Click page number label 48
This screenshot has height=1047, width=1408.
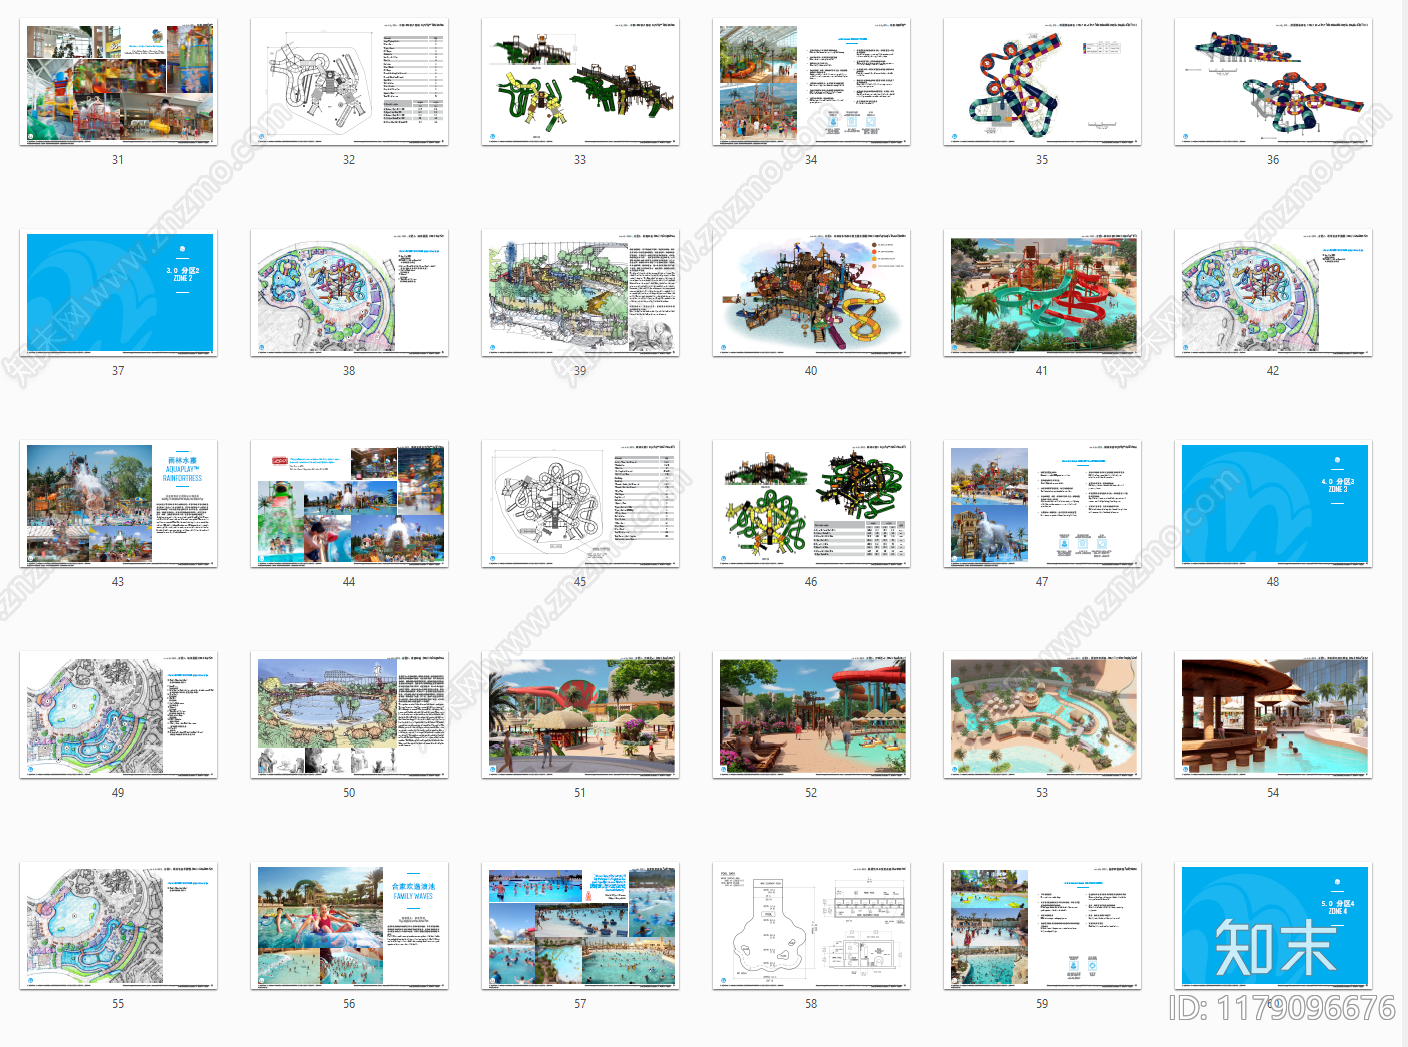click(1273, 582)
